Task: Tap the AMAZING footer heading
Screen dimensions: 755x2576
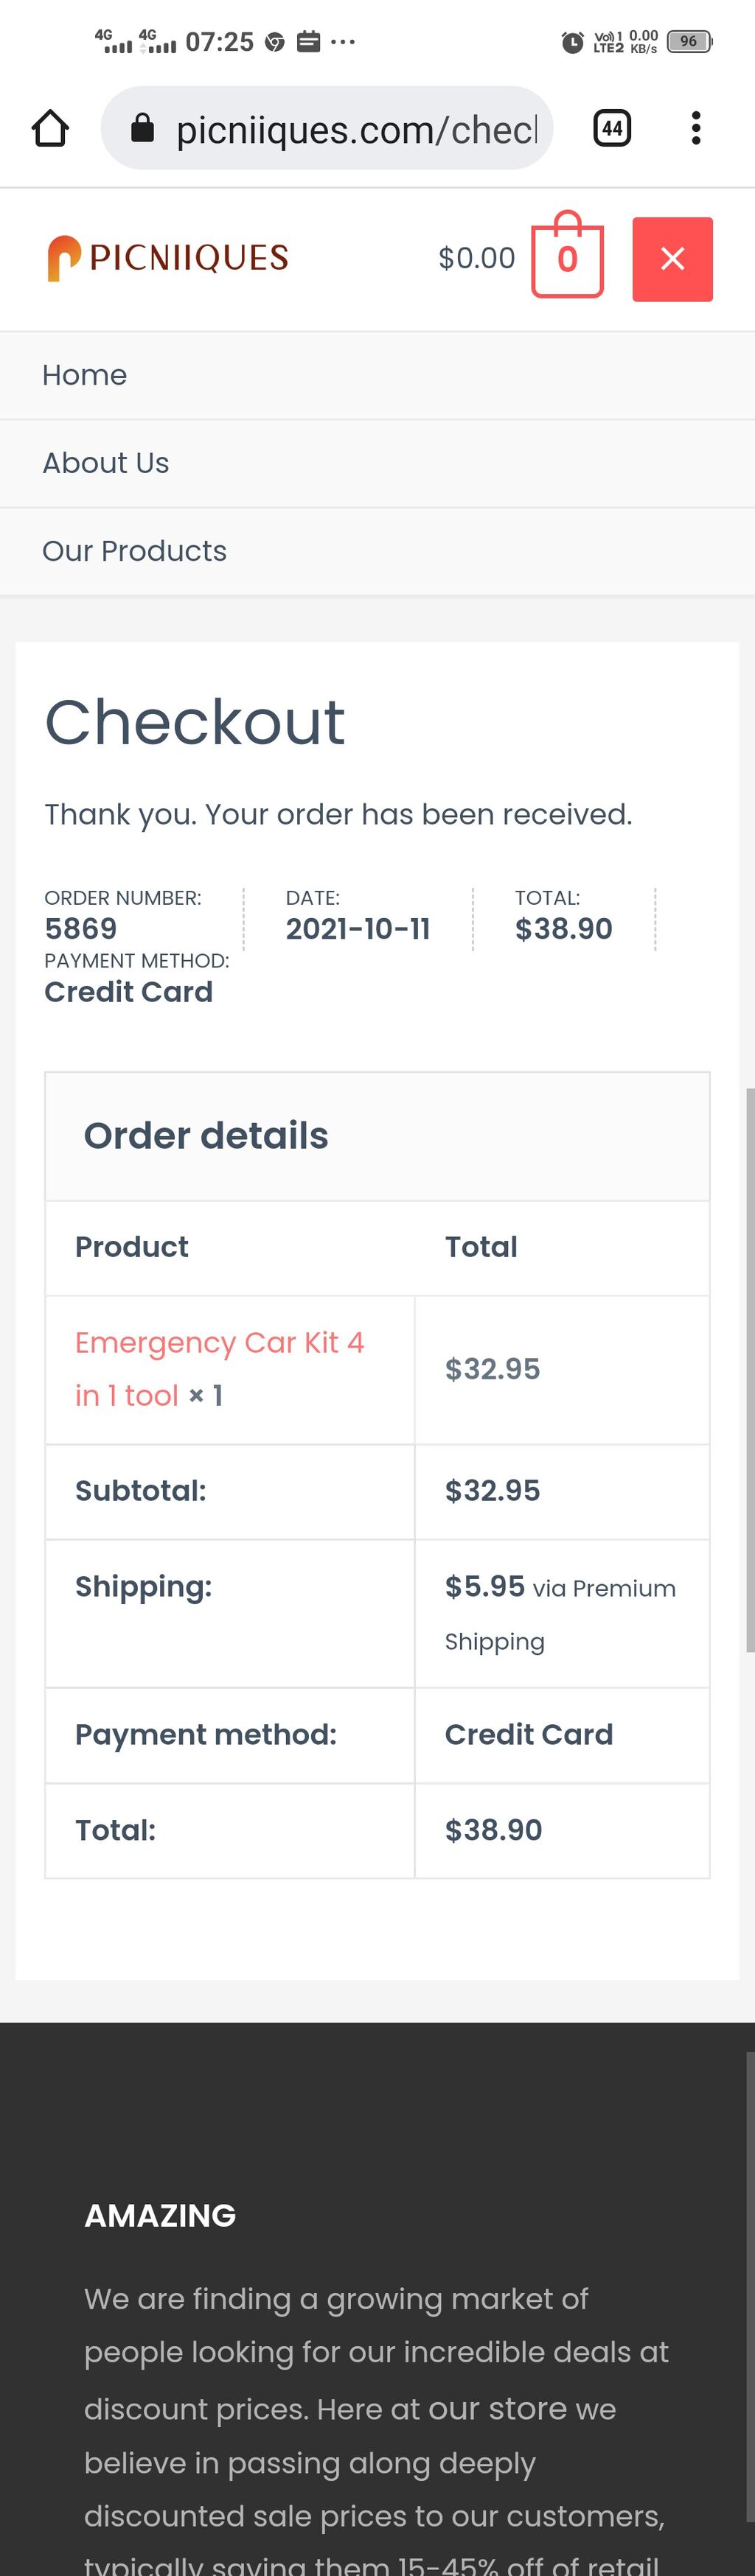Action: 160,2215
